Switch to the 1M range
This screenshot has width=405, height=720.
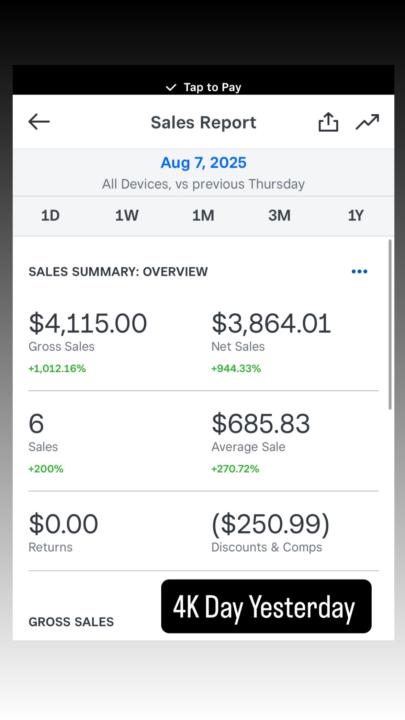203,215
